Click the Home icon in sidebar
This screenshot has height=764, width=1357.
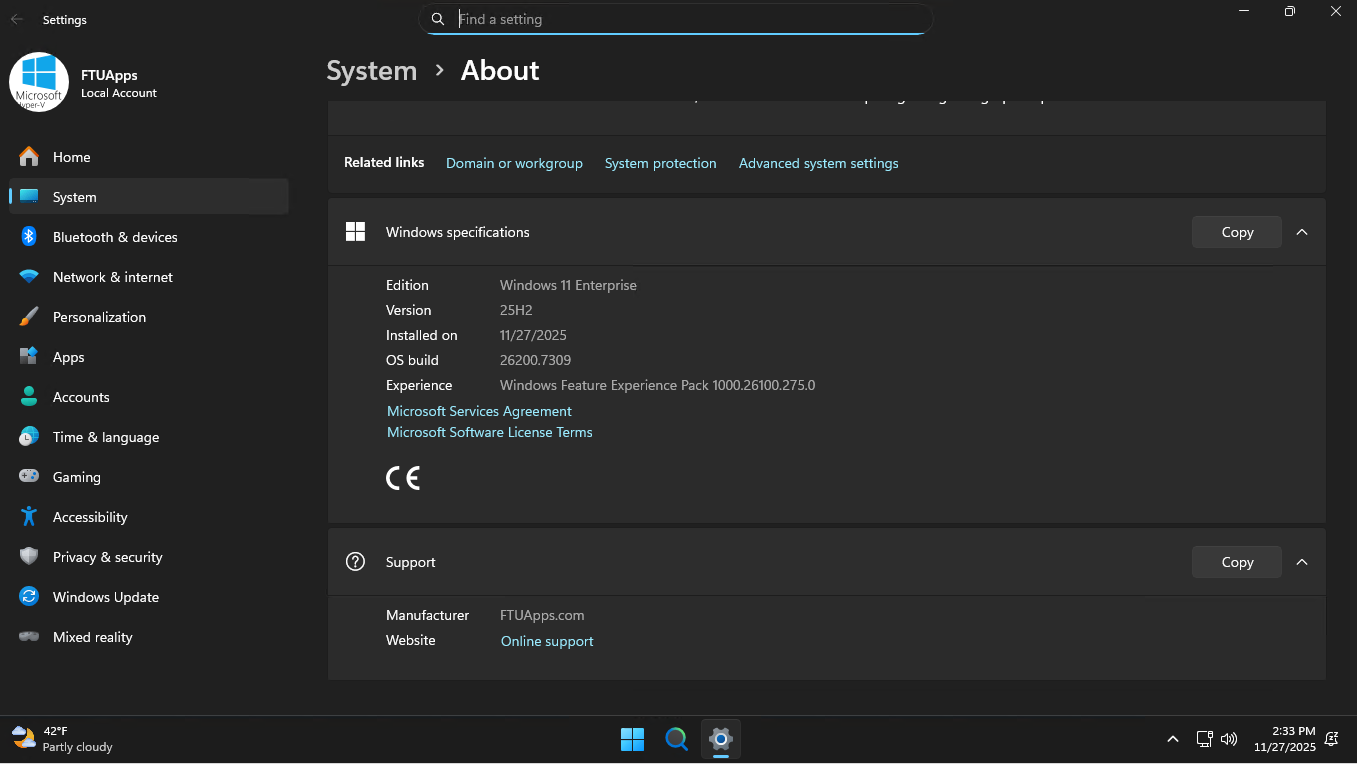click(x=29, y=157)
